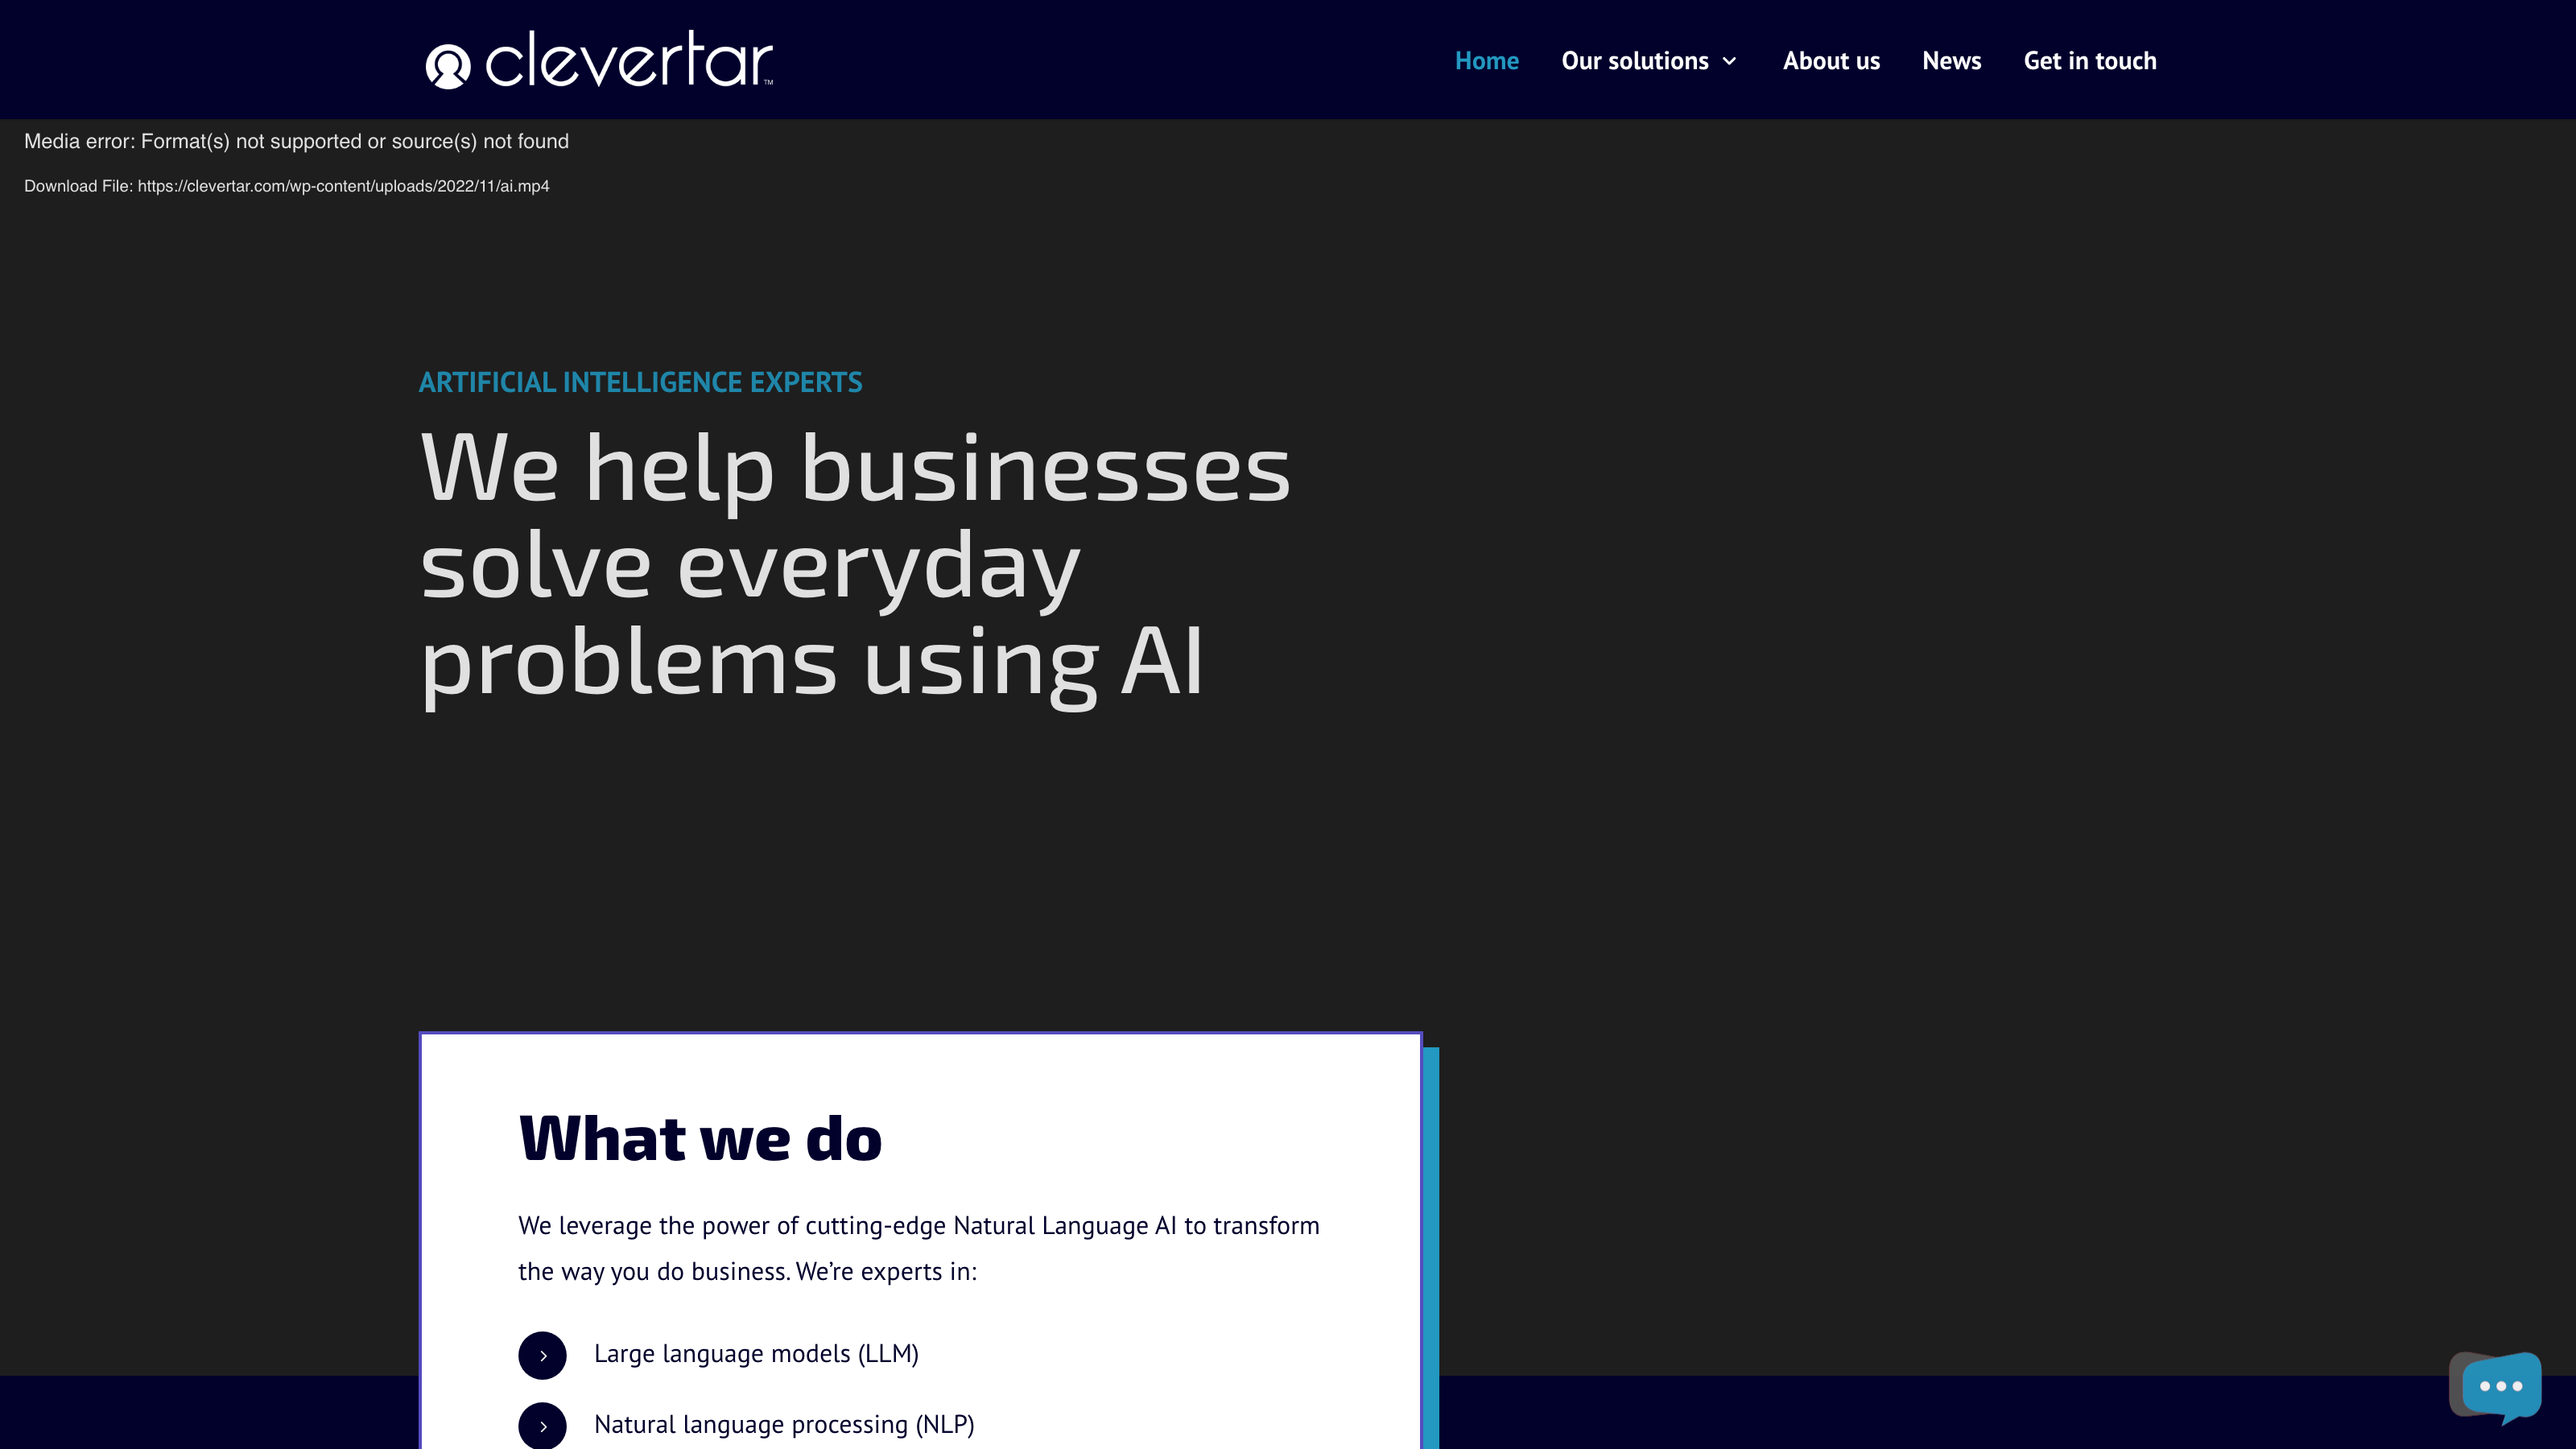Click the Get in touch button

2090,60
